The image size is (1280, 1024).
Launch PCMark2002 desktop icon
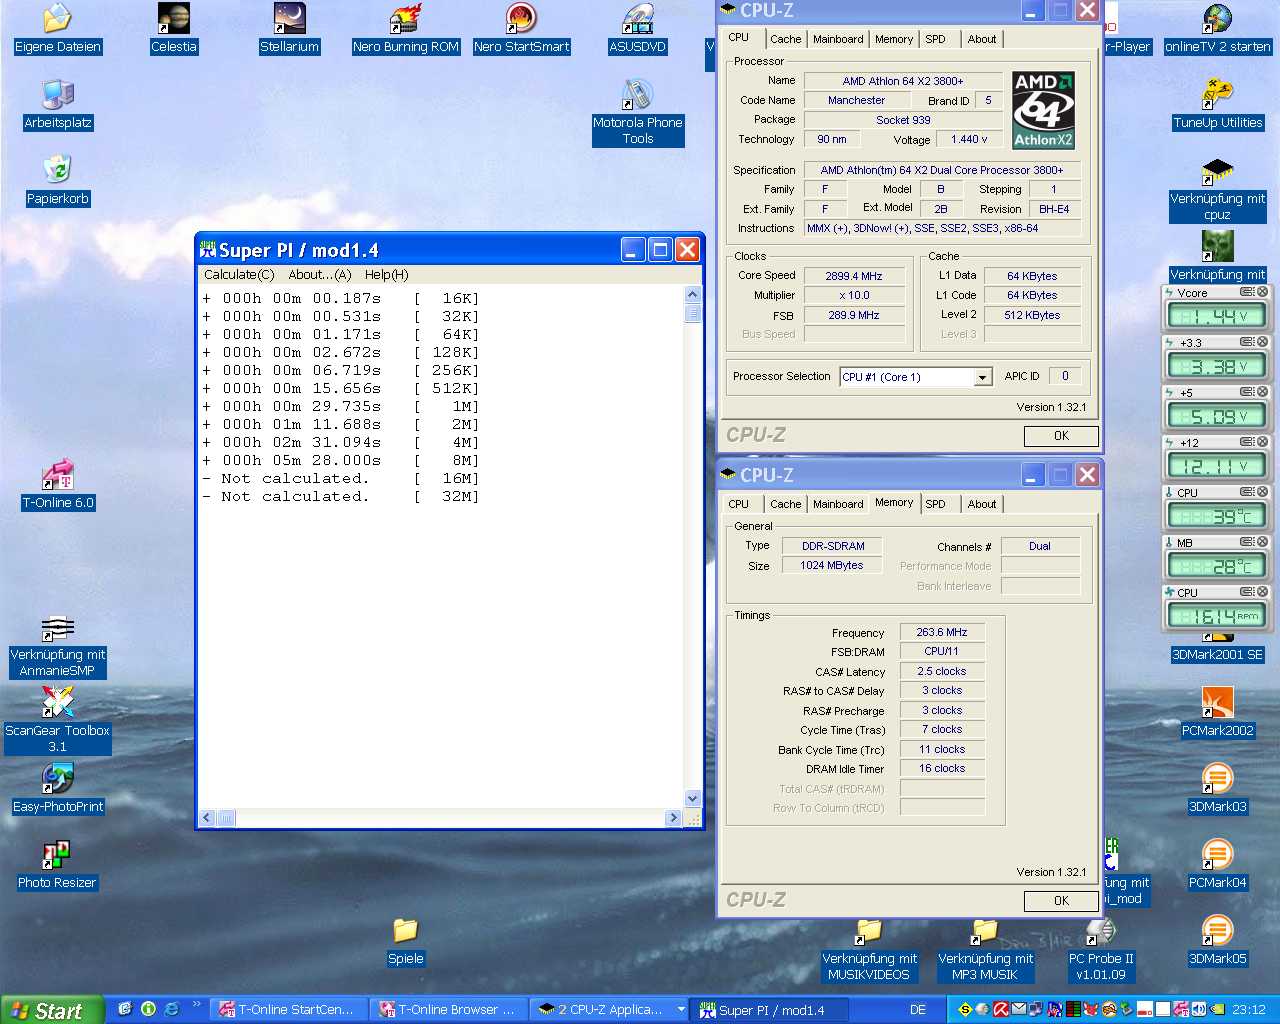(x=1217, y=712)
